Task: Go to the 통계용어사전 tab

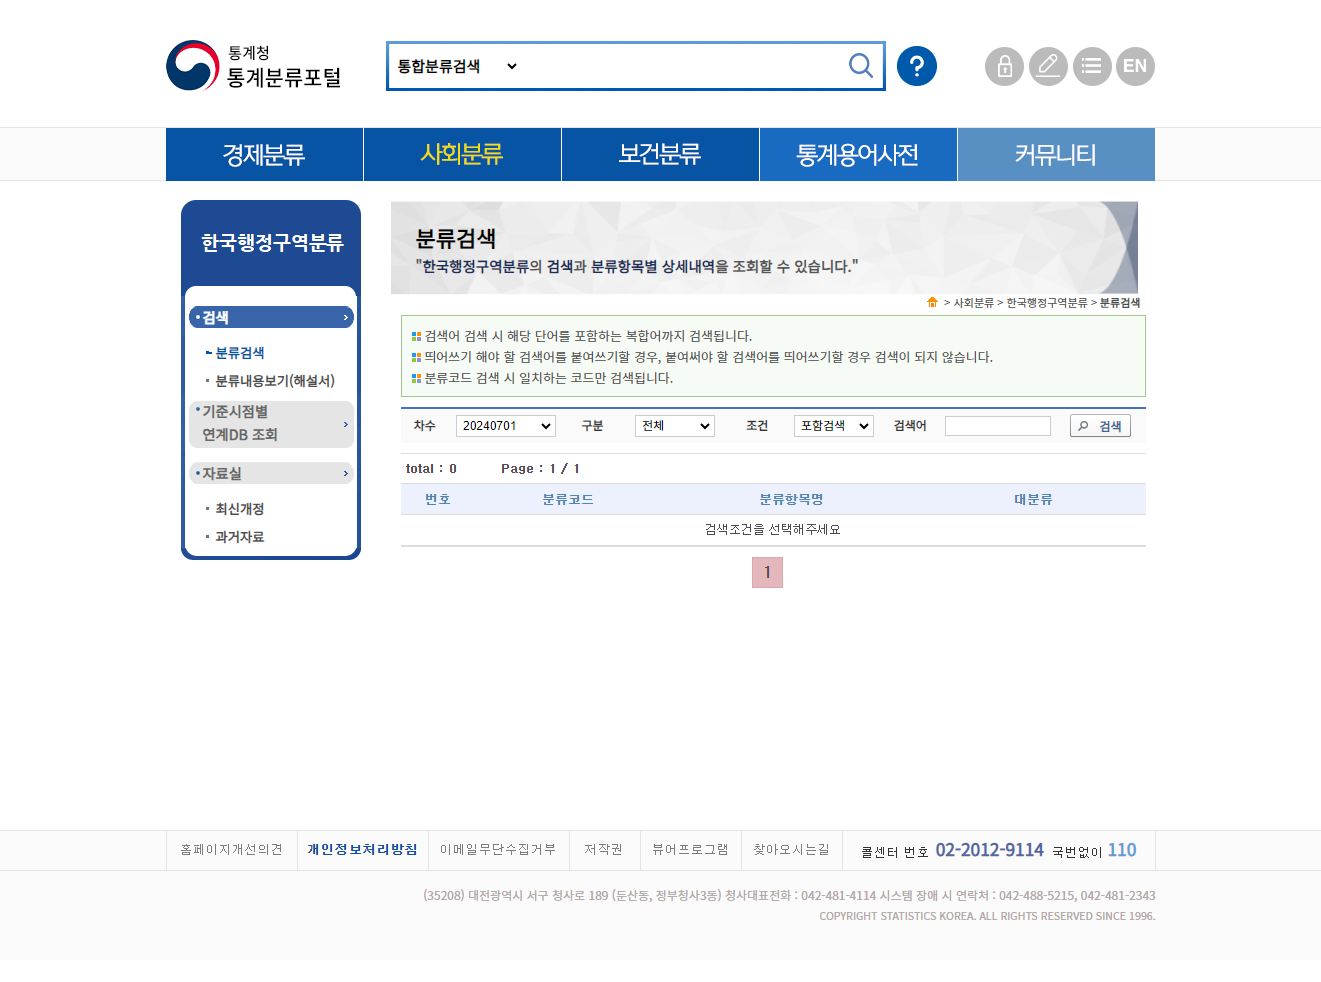Action: tap(858, 155)
